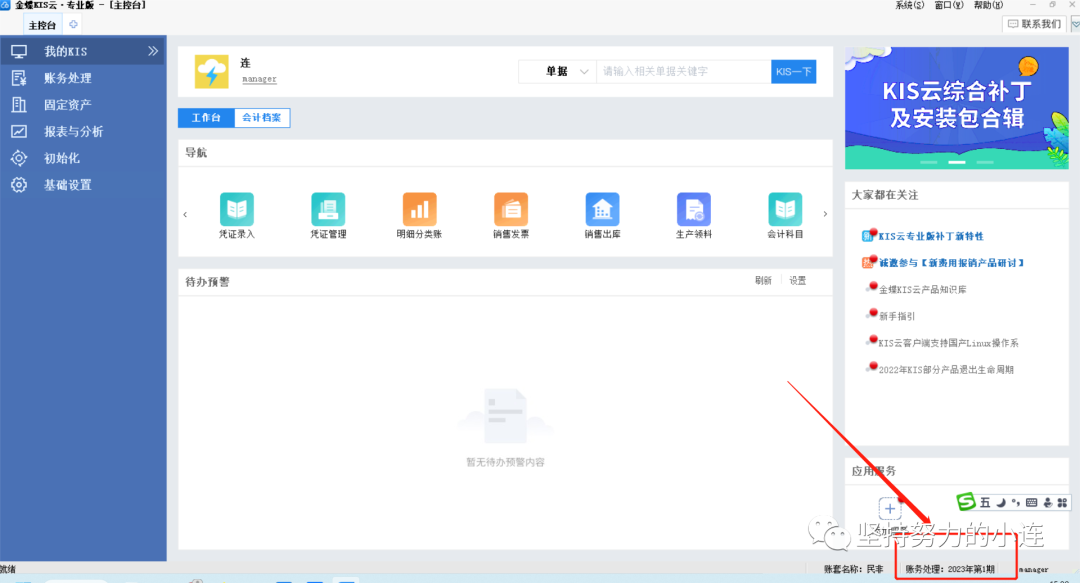Open the 销售发票 icon
Screen dimensions: 1080x583
click(511, 210)
